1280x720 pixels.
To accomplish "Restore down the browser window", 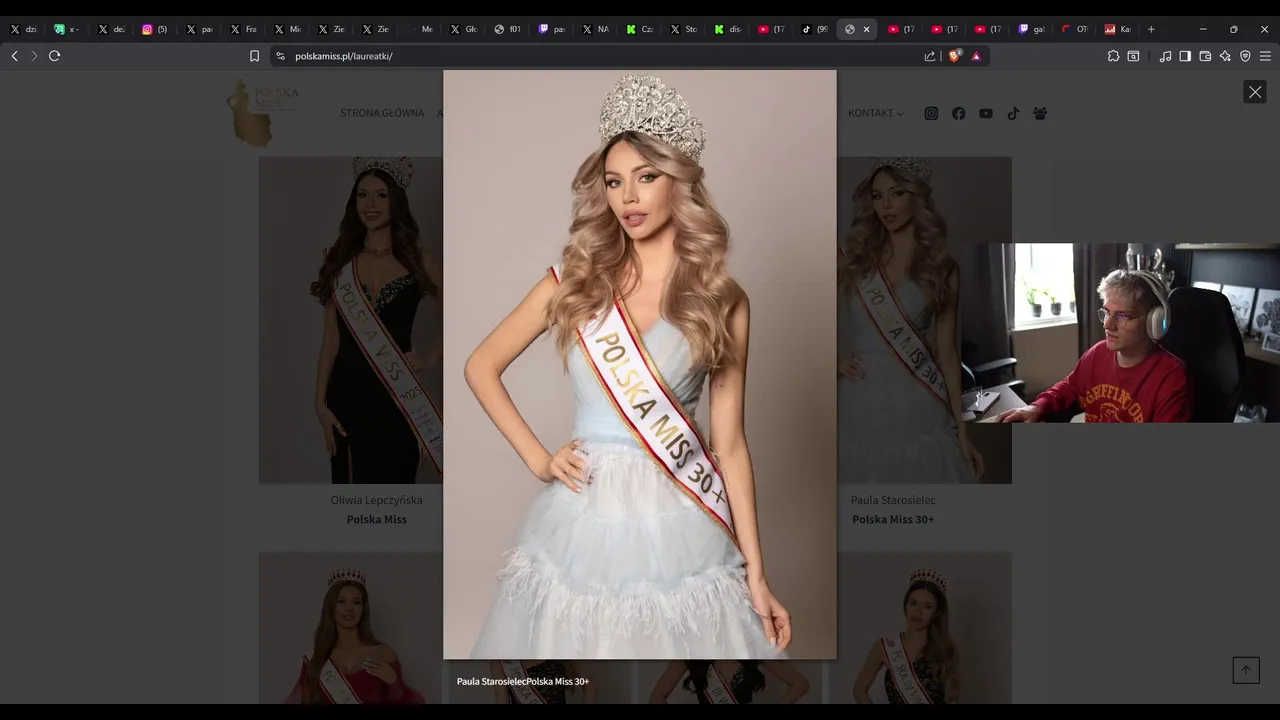I will (1233, 29).
